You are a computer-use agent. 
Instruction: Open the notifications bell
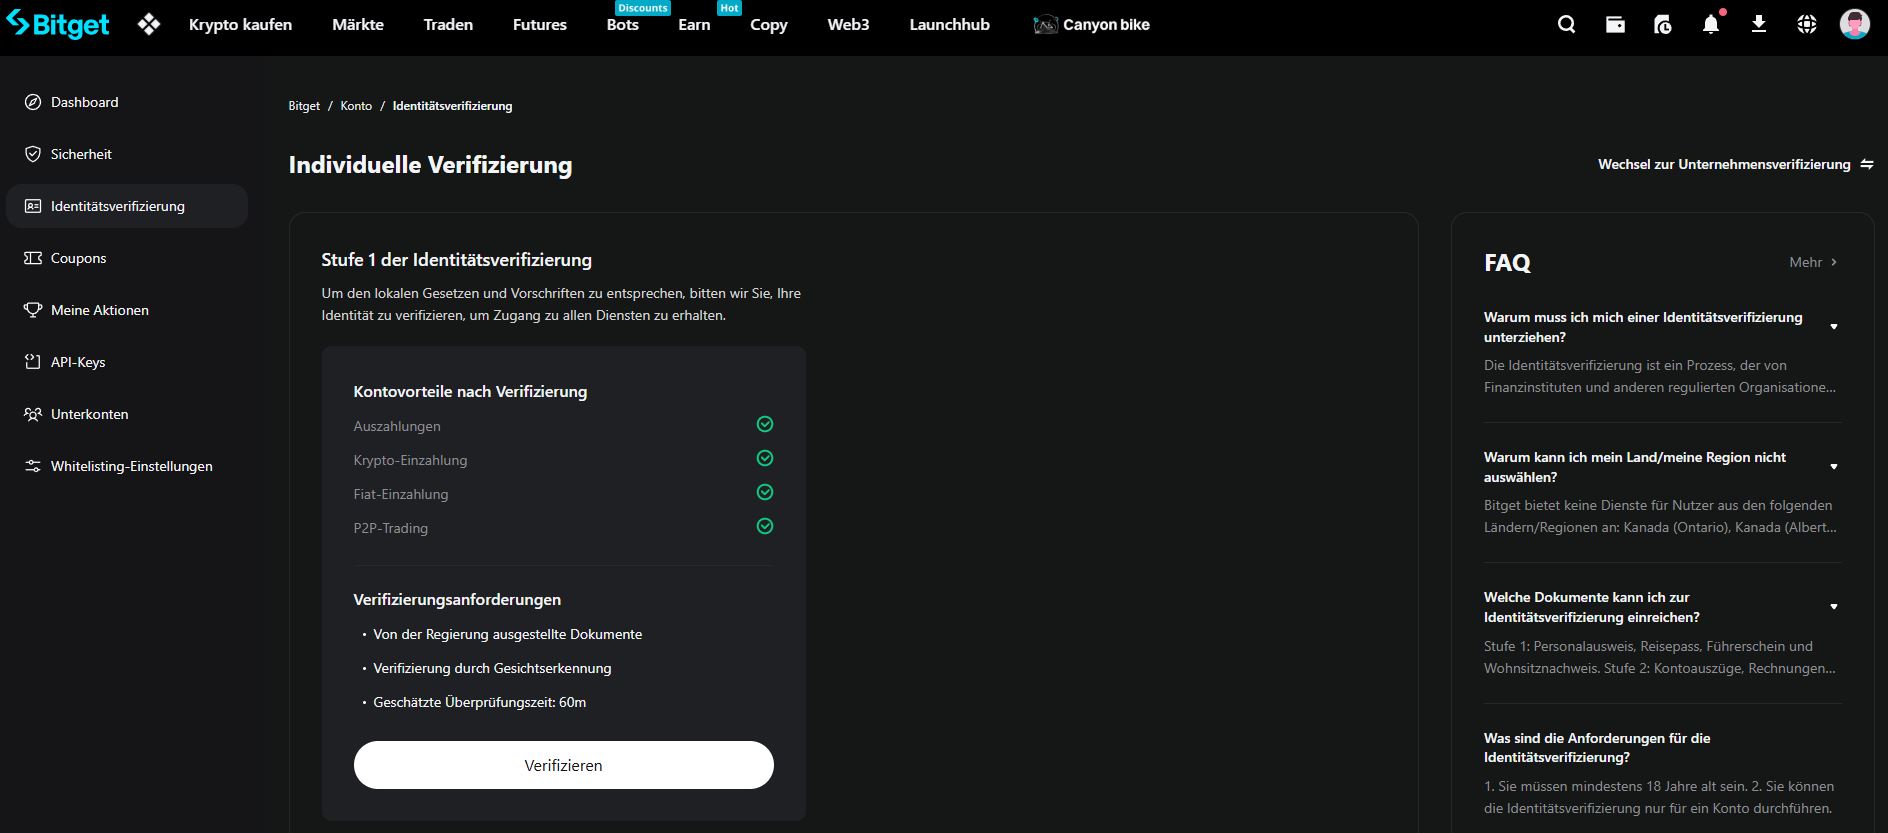click(x=1710, y=25)
